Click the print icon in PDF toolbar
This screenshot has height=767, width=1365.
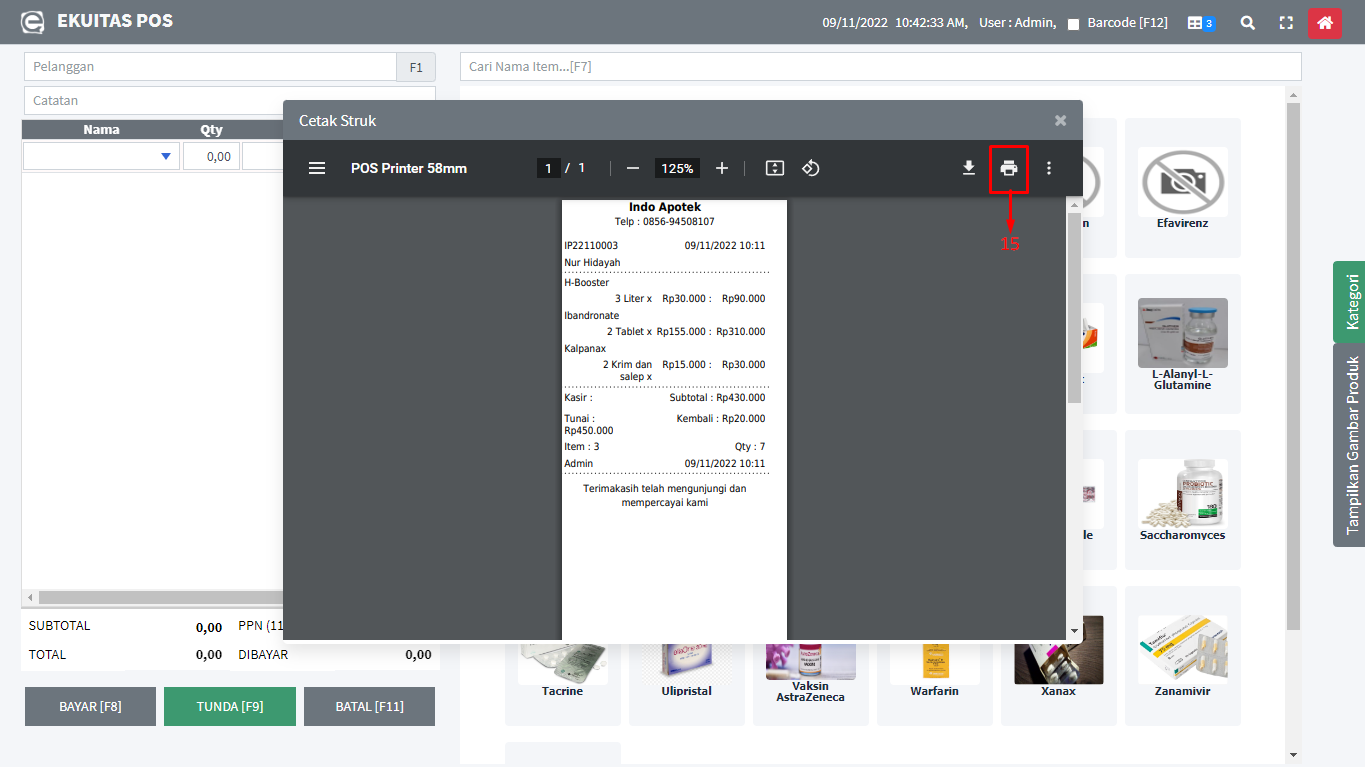pos(1008,168)
